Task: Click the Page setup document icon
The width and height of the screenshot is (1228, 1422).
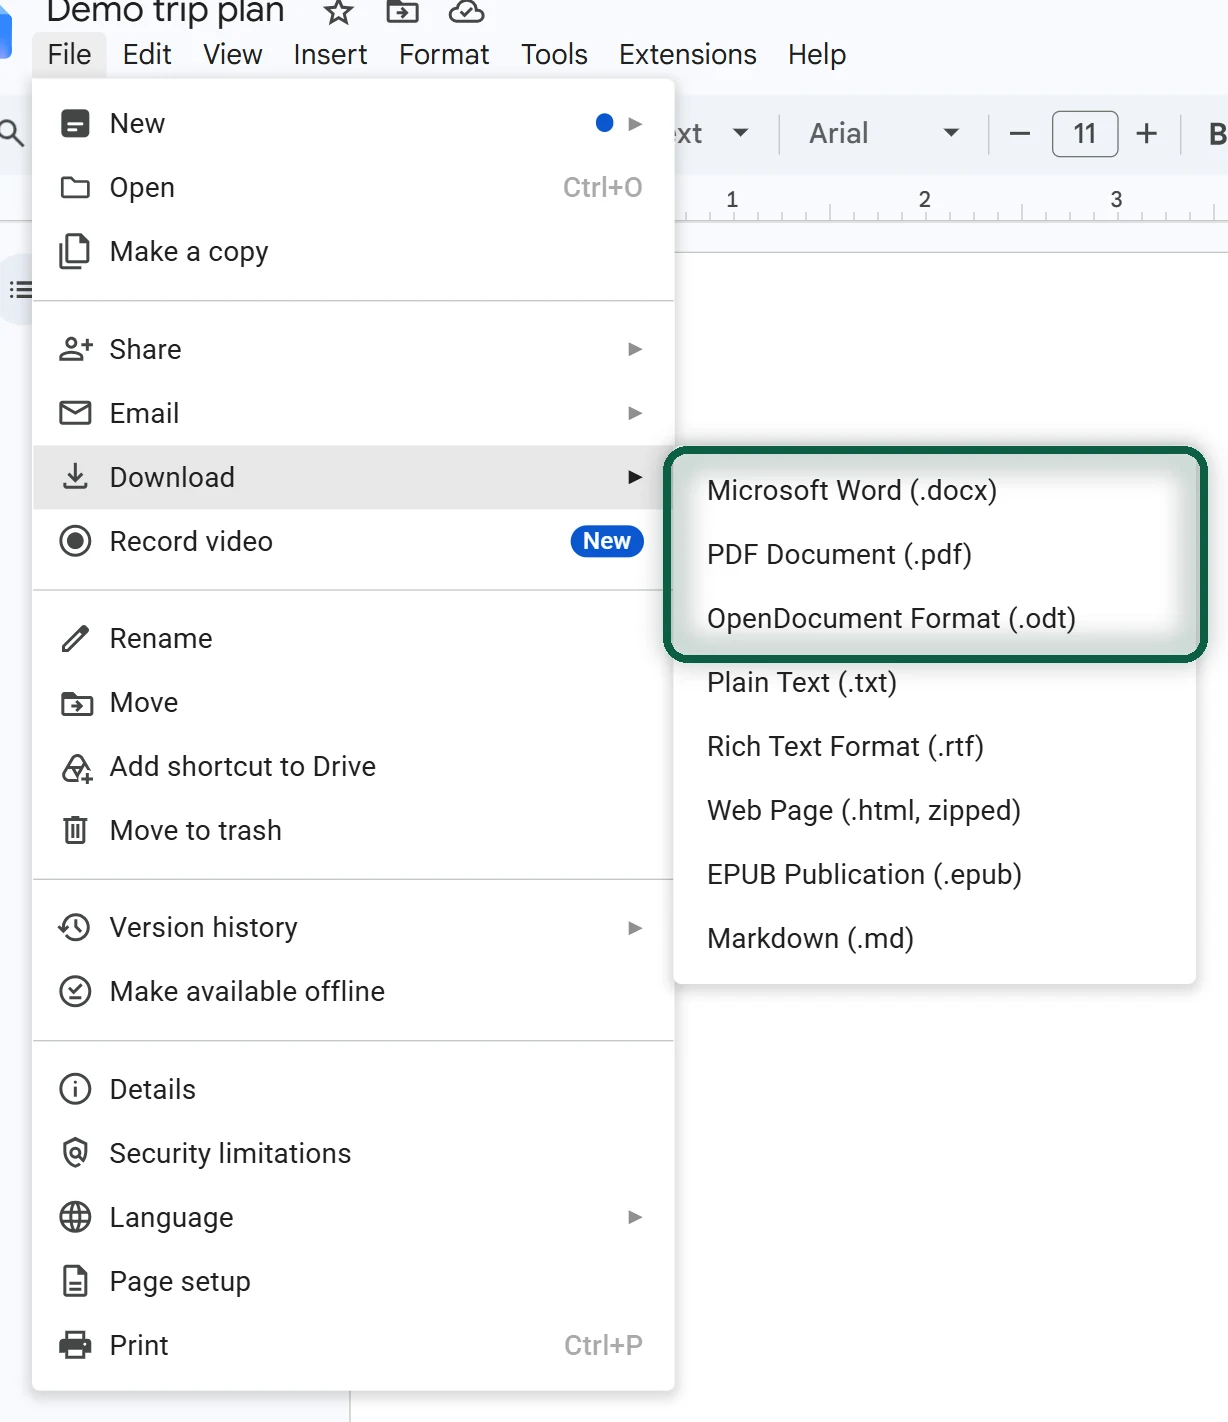Action: point(75,1281)
